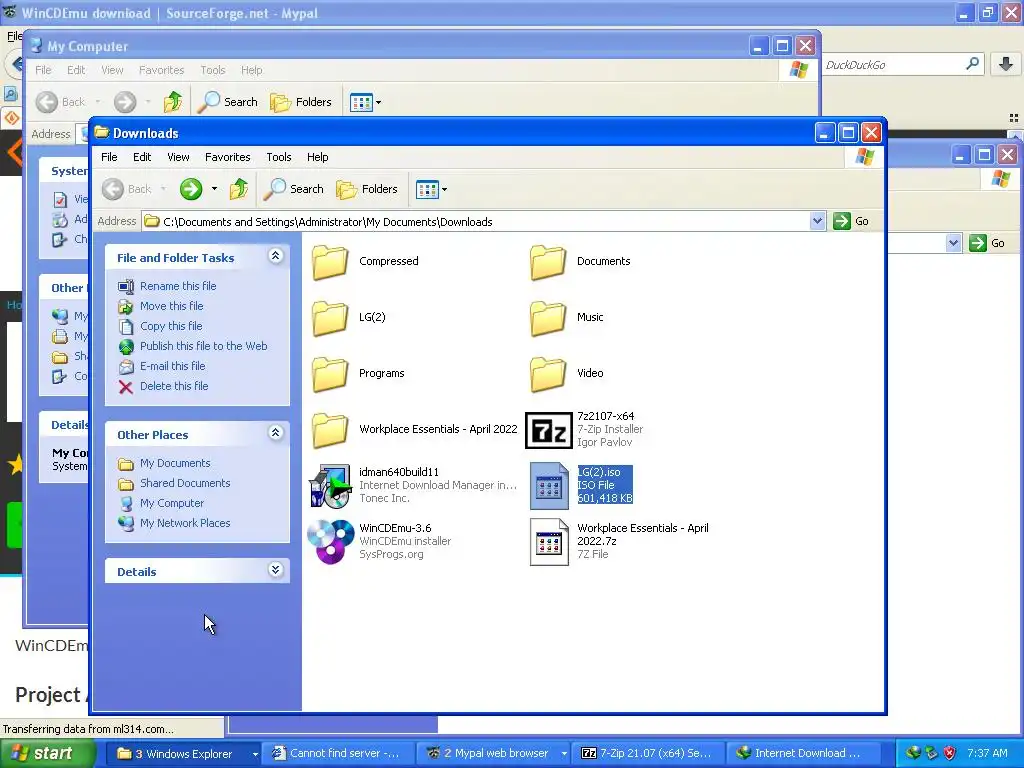The width and height of the screenshot is (1024, 768).
Task: Select Workplace Essentials - April 2022.7z file icon
Action: point(549,542)
